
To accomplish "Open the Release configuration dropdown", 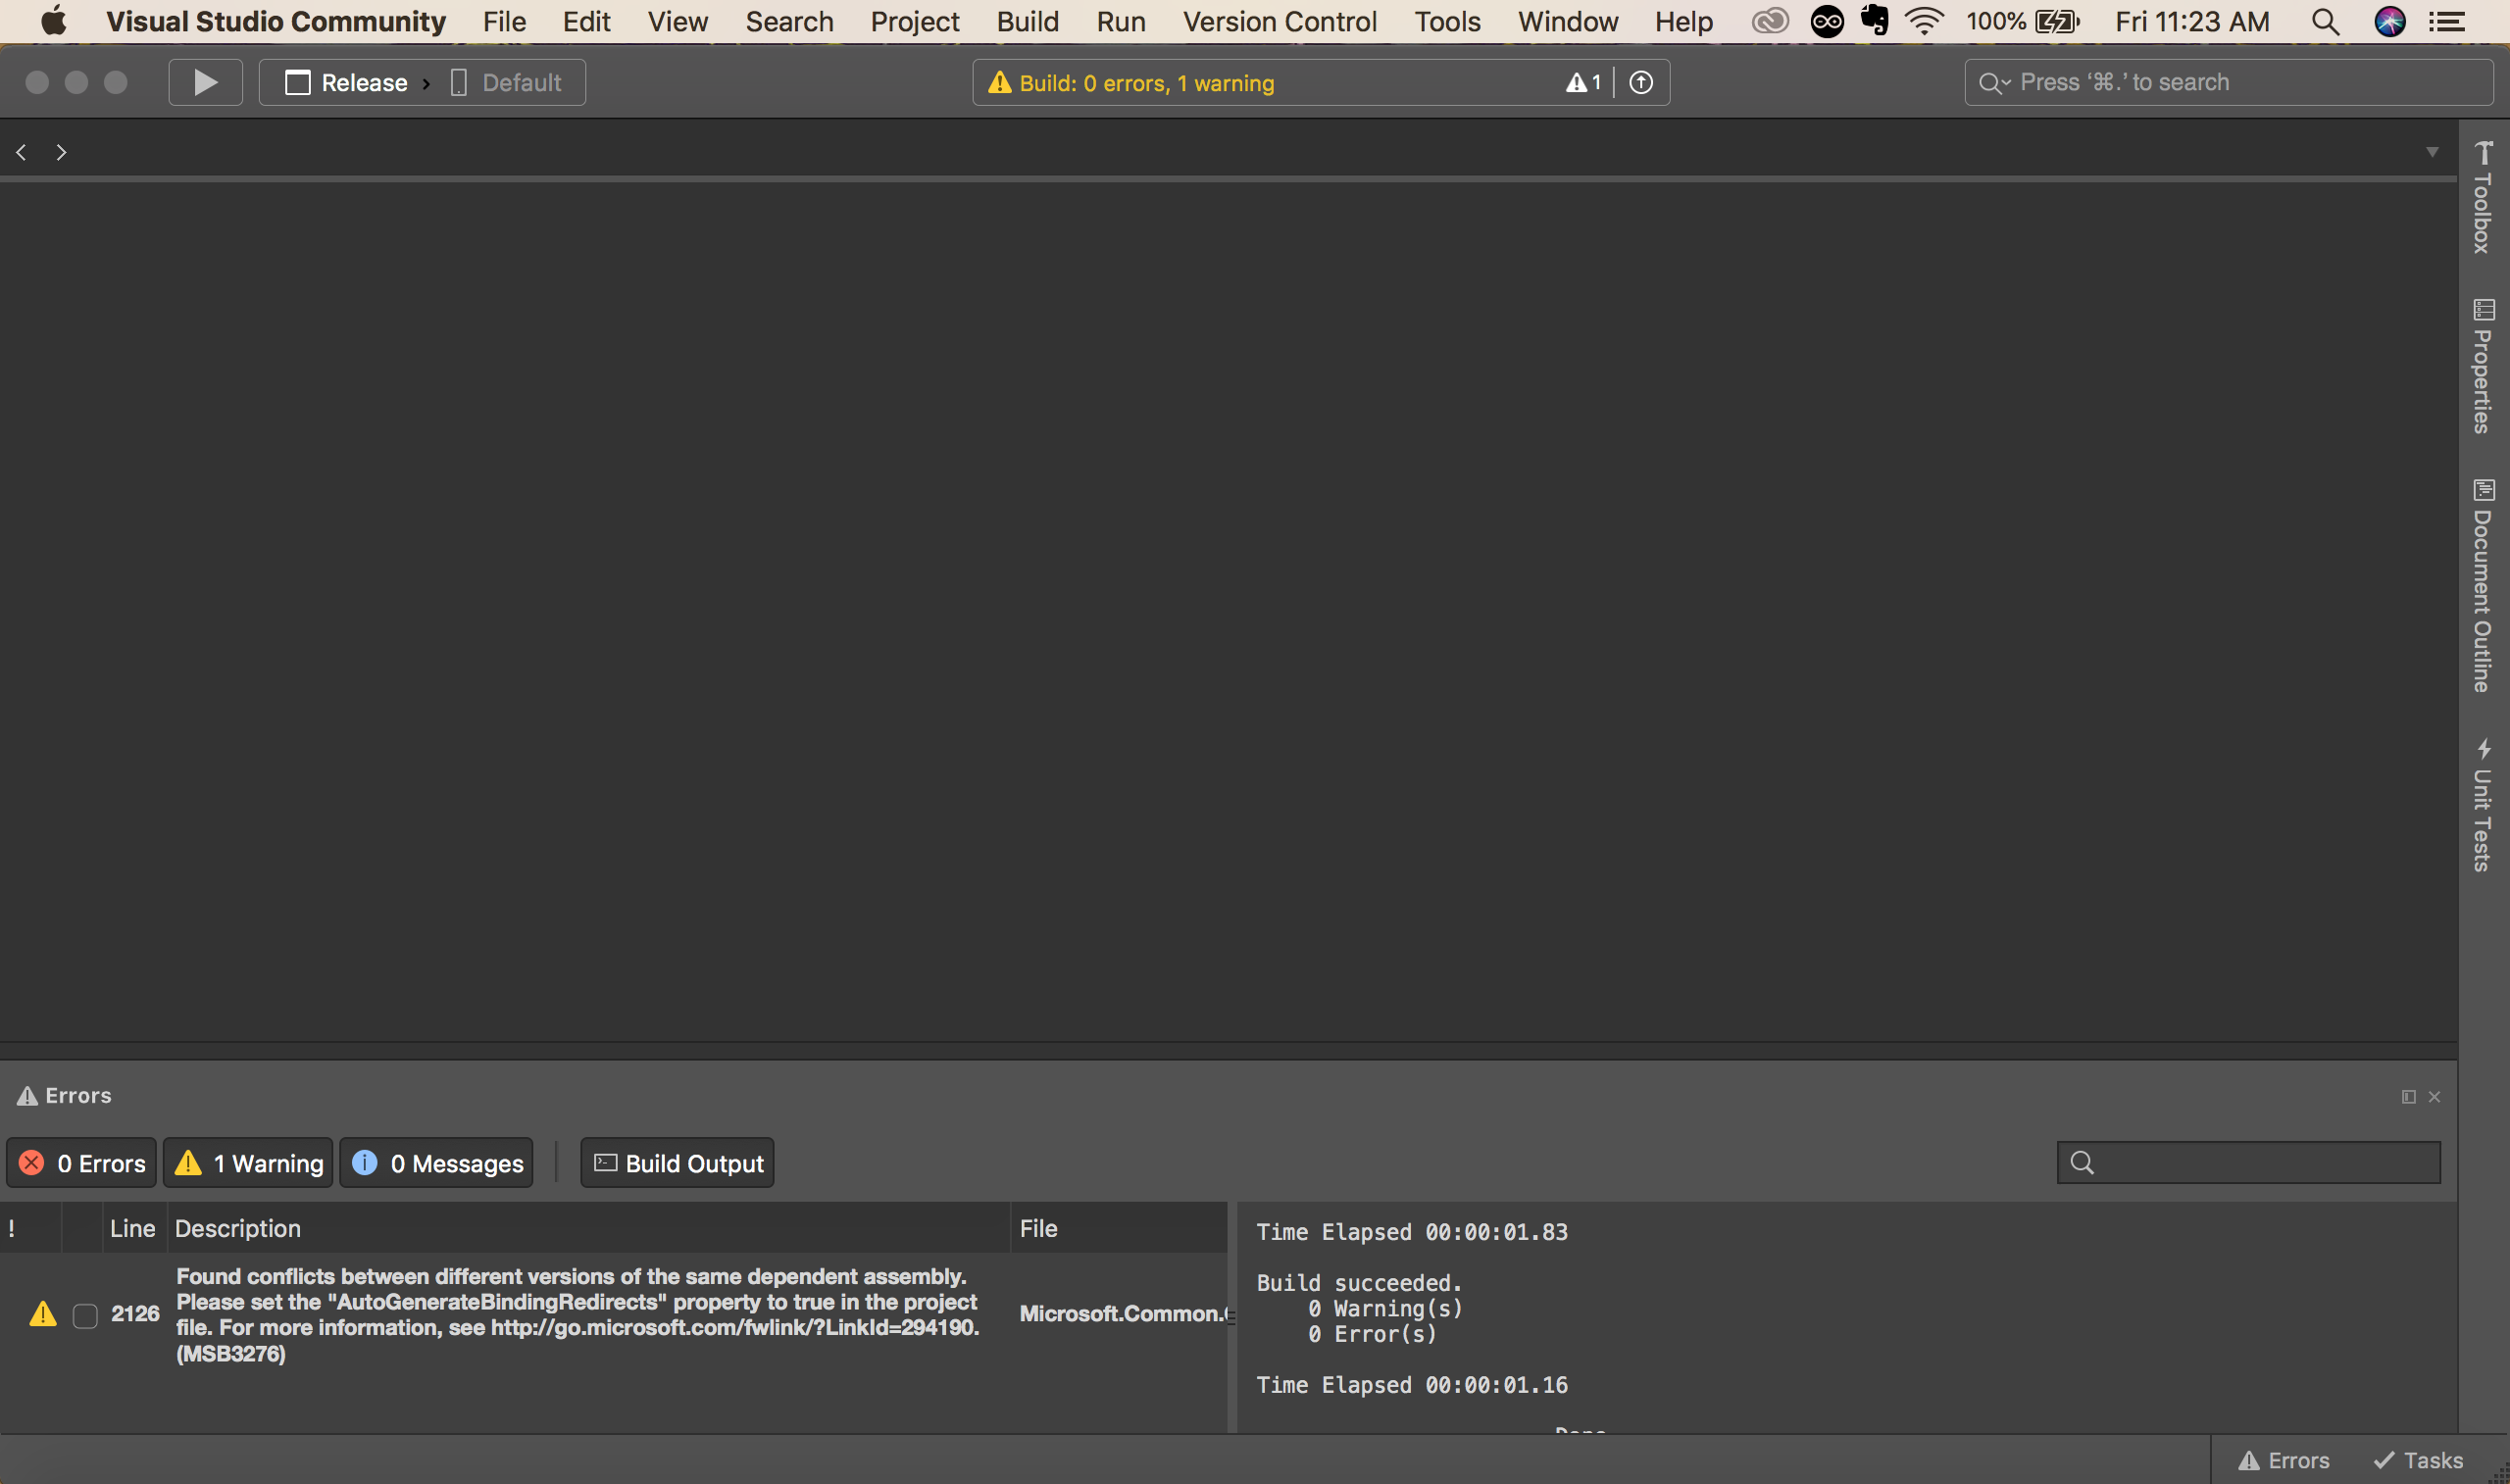I will [x=345, y=82].
